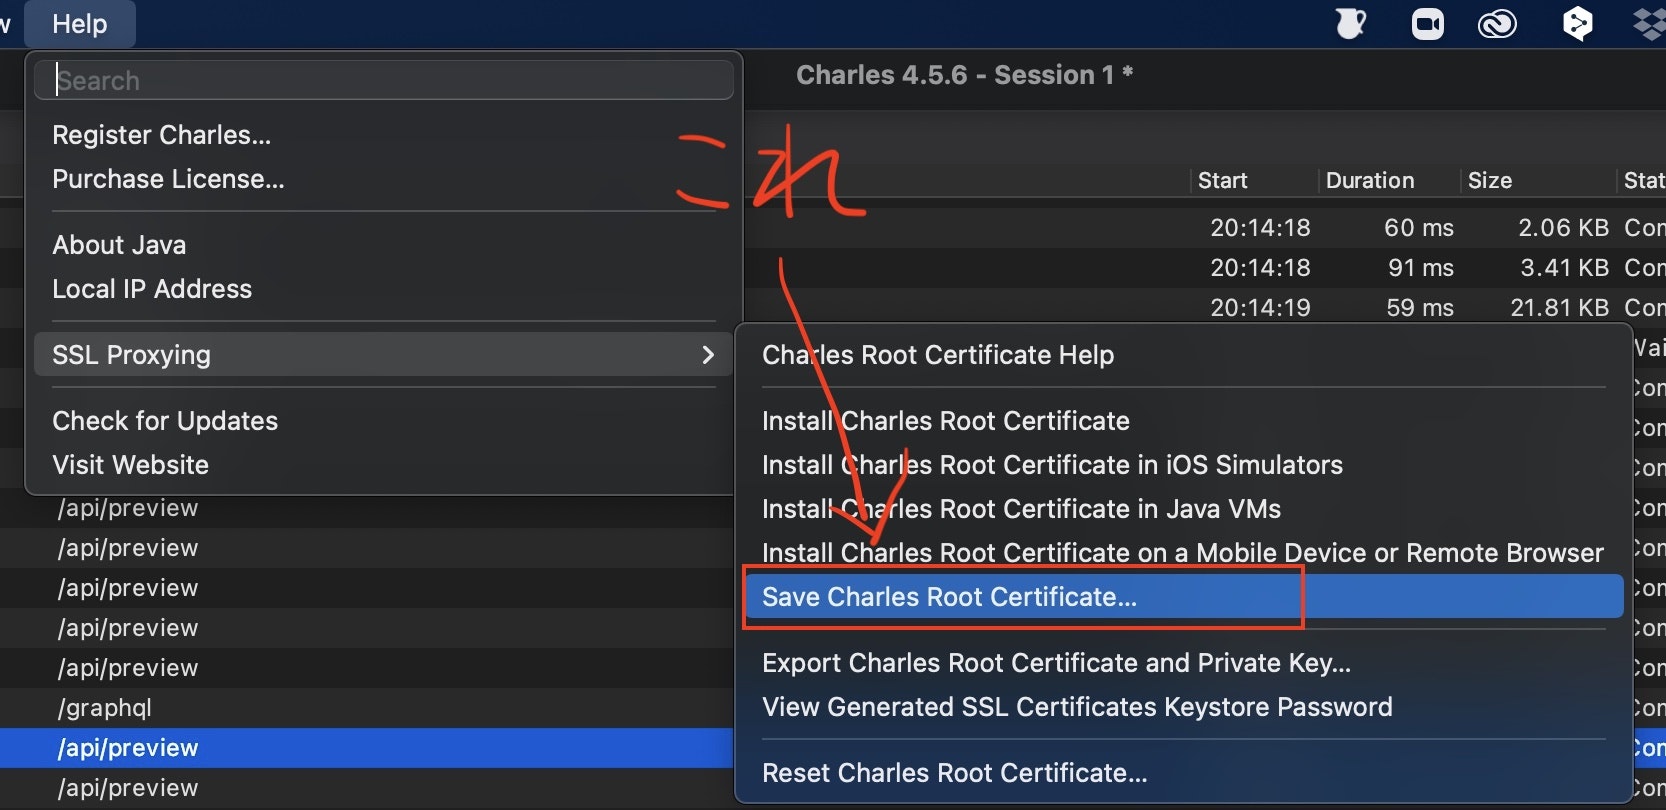1666x810 pixels.
Task: Open the Help menu in menu bar
Action: [79, 24]
